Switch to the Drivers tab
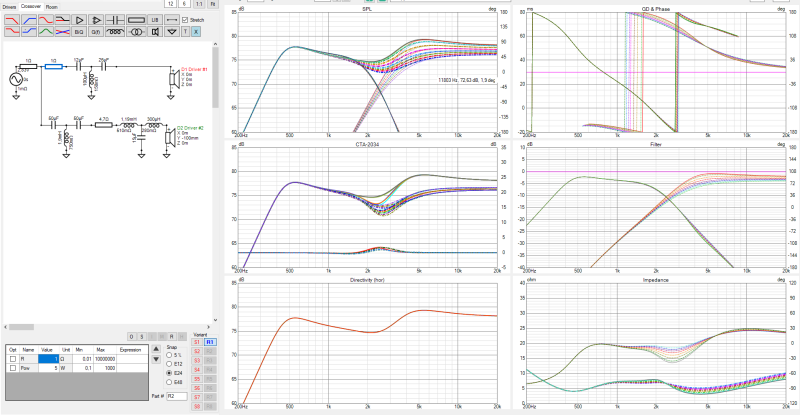The height and width of the screenshot is (415, 800). pos(9,7)
